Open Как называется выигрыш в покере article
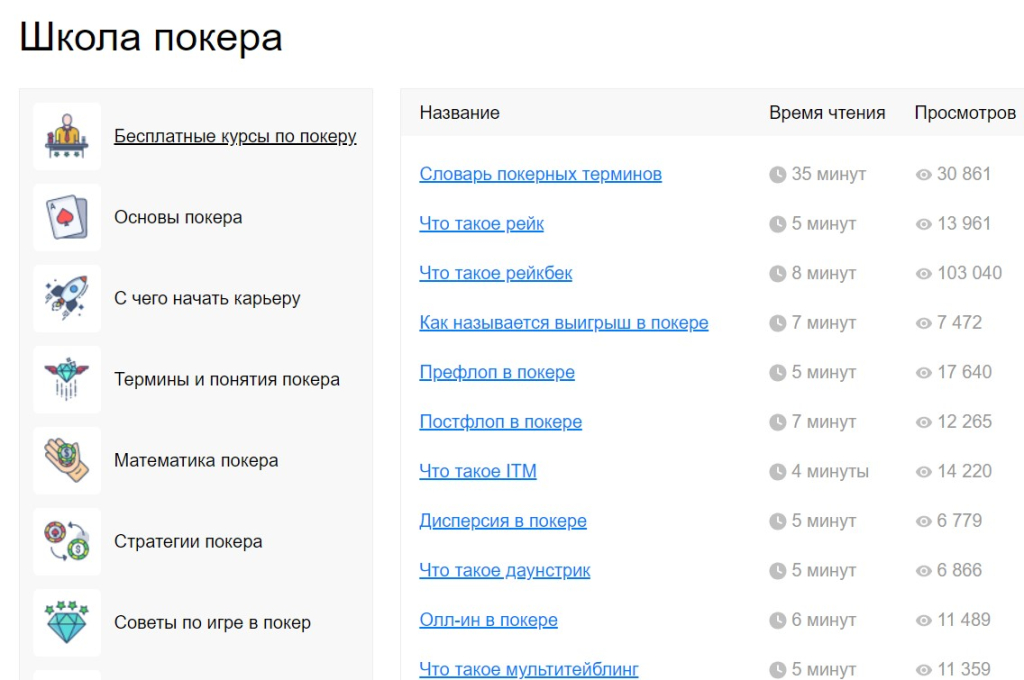The width and height of the screenshot is (1024, 680). [x=564, y=323]
